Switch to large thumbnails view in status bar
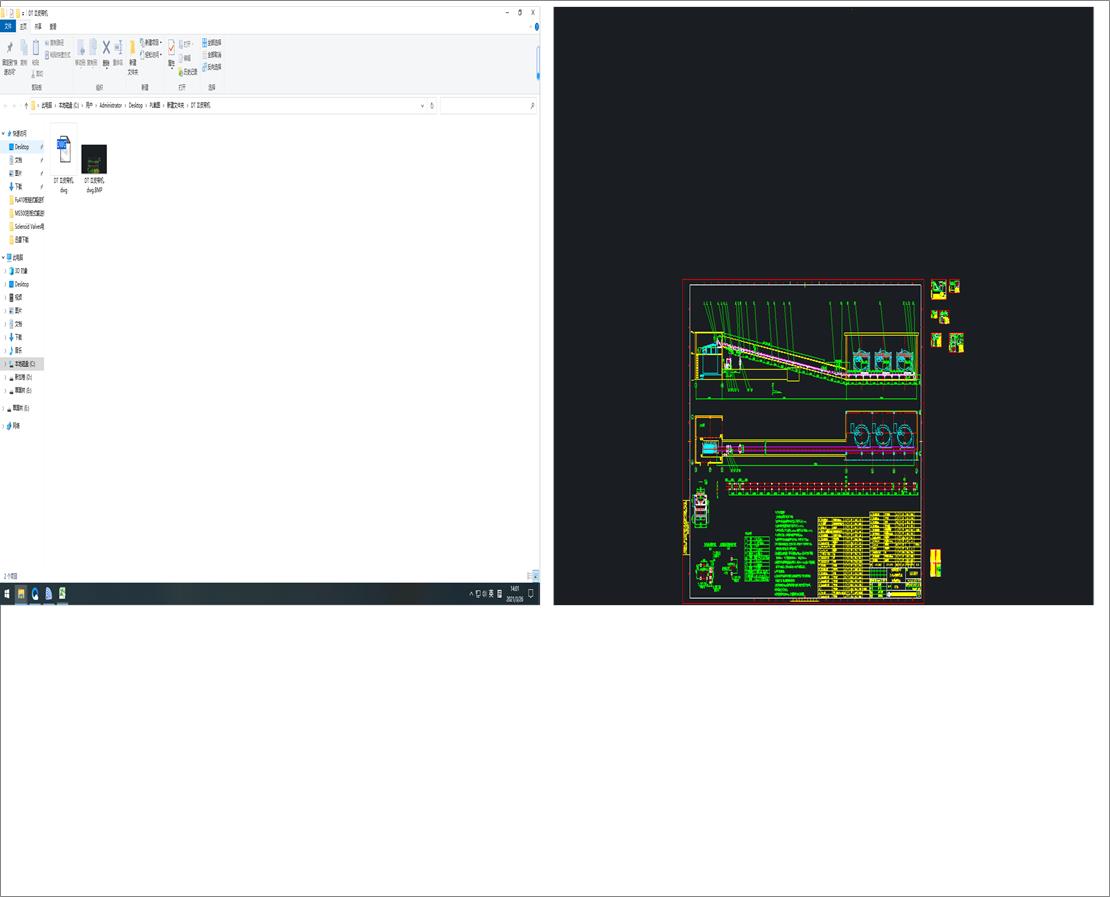This screenshot has width=1110, height=897. 535,576
